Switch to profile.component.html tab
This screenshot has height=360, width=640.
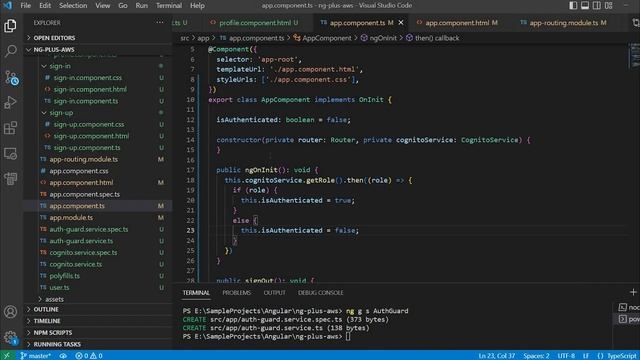pos(254,23)
